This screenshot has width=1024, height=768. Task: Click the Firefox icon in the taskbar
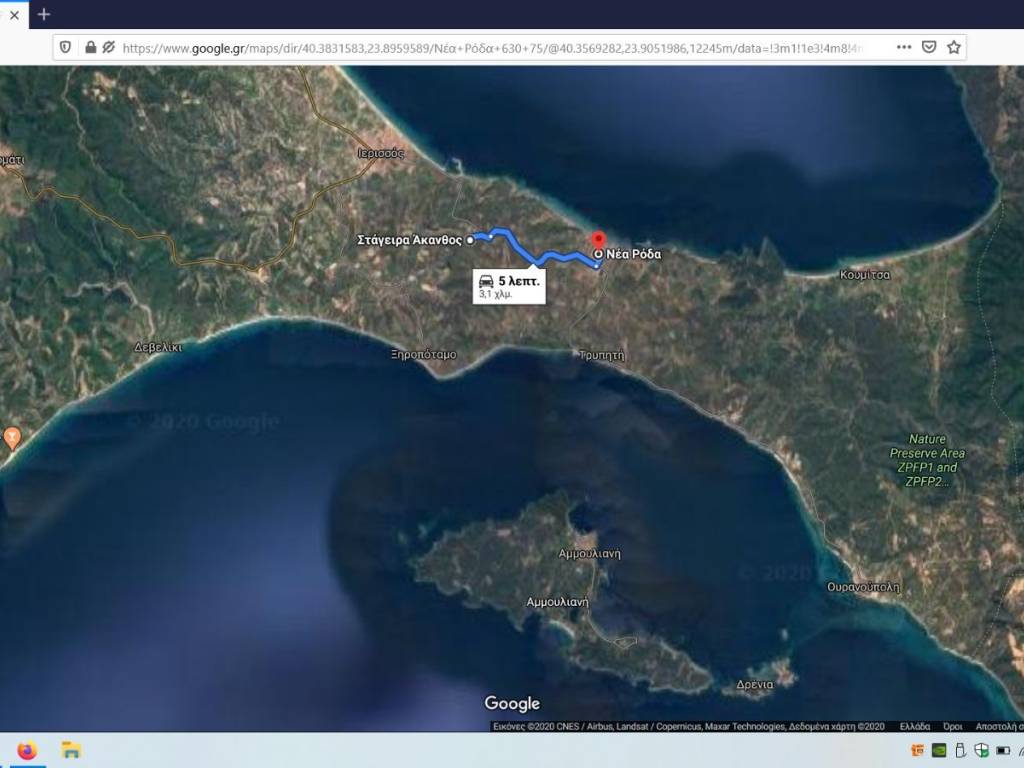(27, 751)
